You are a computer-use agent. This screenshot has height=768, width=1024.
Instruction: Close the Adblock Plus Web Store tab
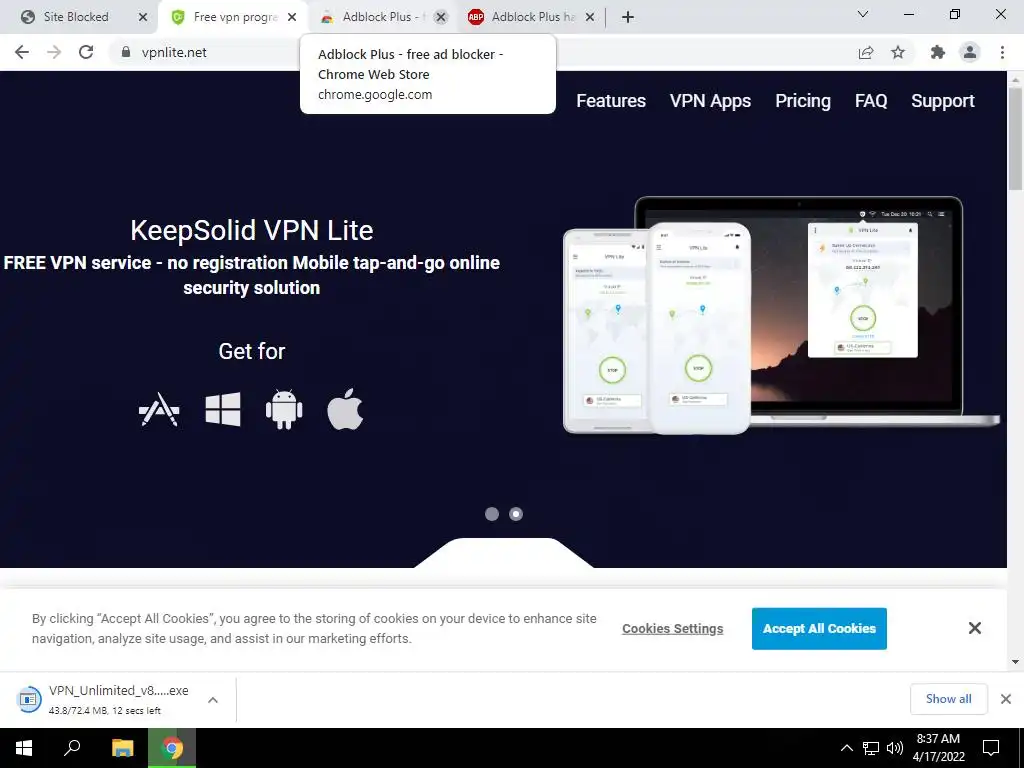tap(441, 17)
